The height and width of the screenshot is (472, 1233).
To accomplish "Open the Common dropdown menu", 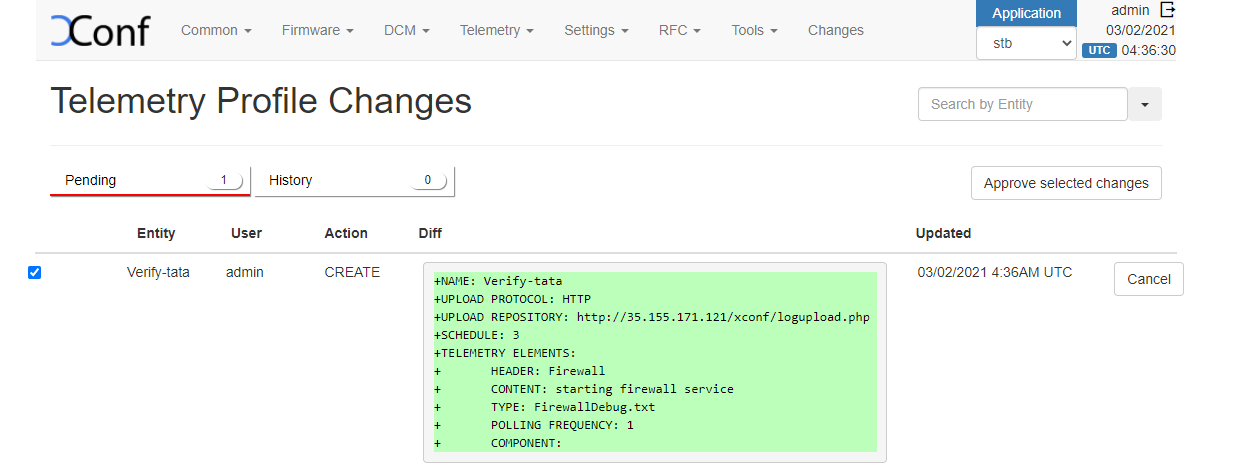I will coord(216,30).
